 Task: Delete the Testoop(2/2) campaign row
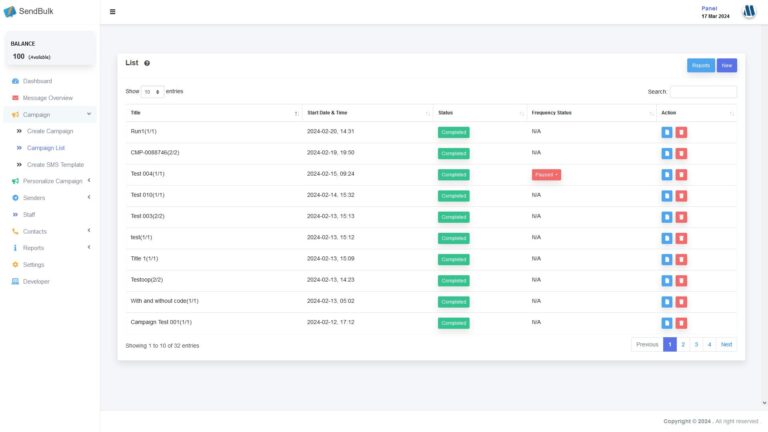pyautogui.click(x=681, y=280)
